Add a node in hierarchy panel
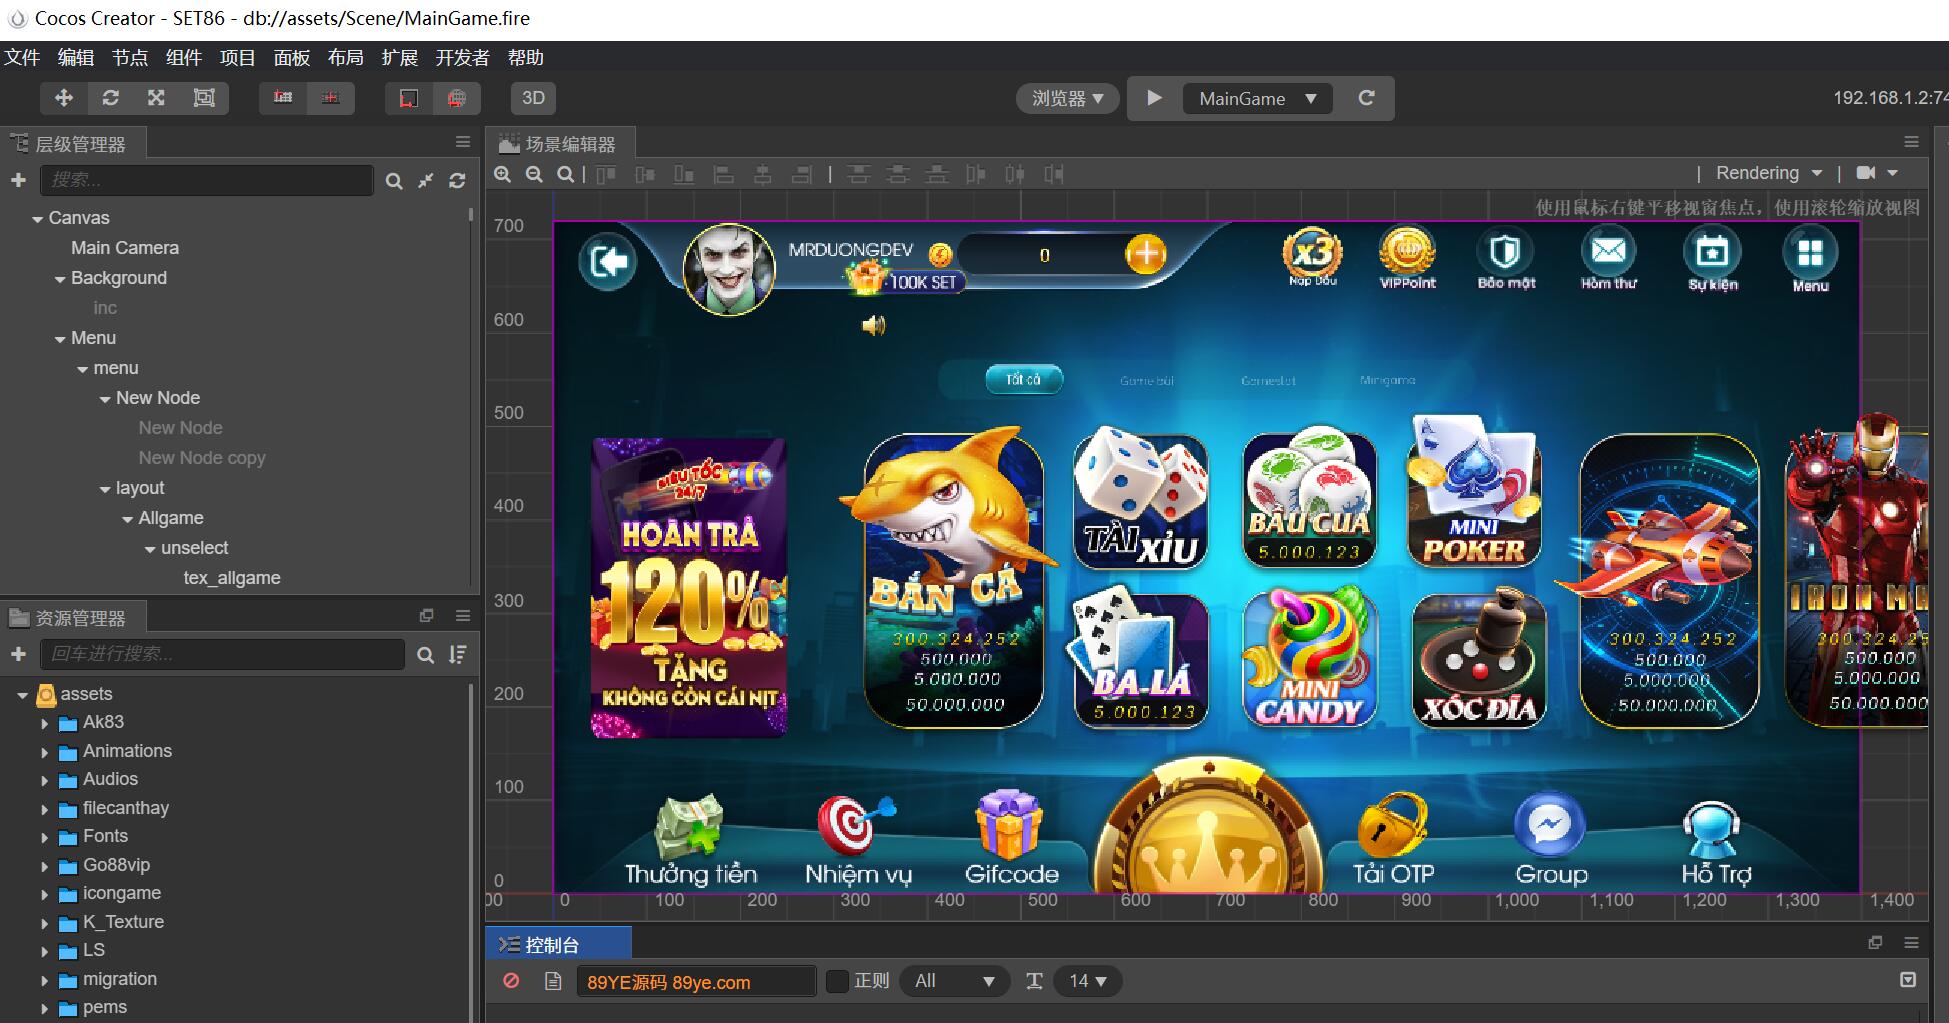Viewport: 1949px width, 1023px height. point(18,180)
